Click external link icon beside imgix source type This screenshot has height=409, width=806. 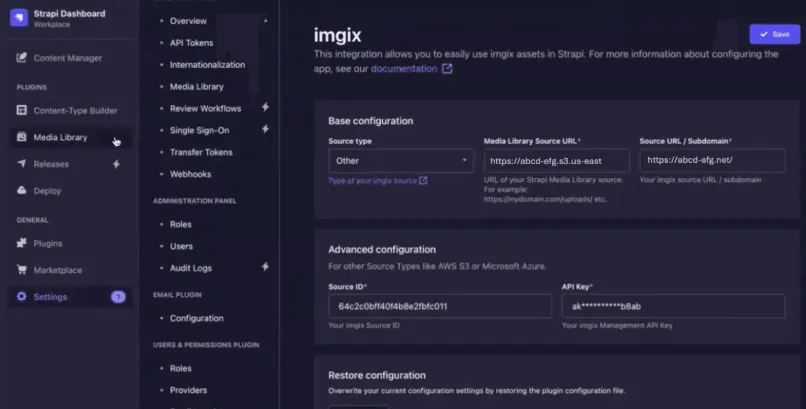pyautogui.click(x=423, y=180)
